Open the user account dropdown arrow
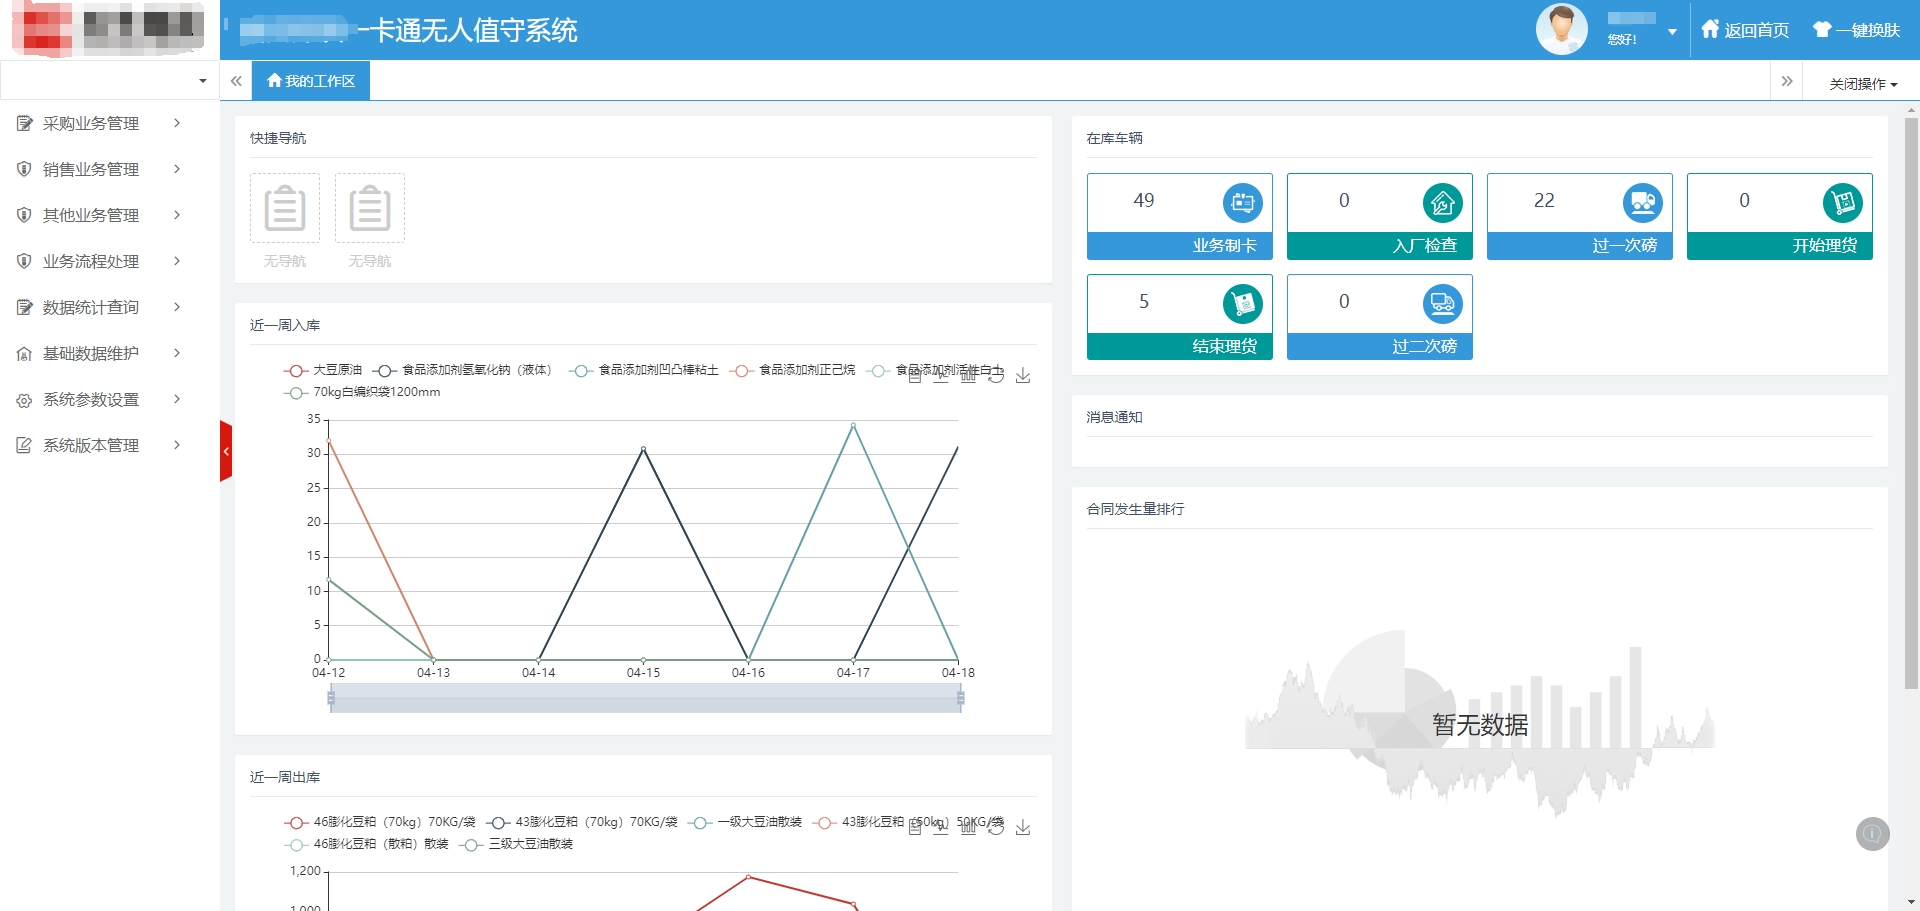The image size is (1920, 911). pyautogui.click(x=1672, y=32)
